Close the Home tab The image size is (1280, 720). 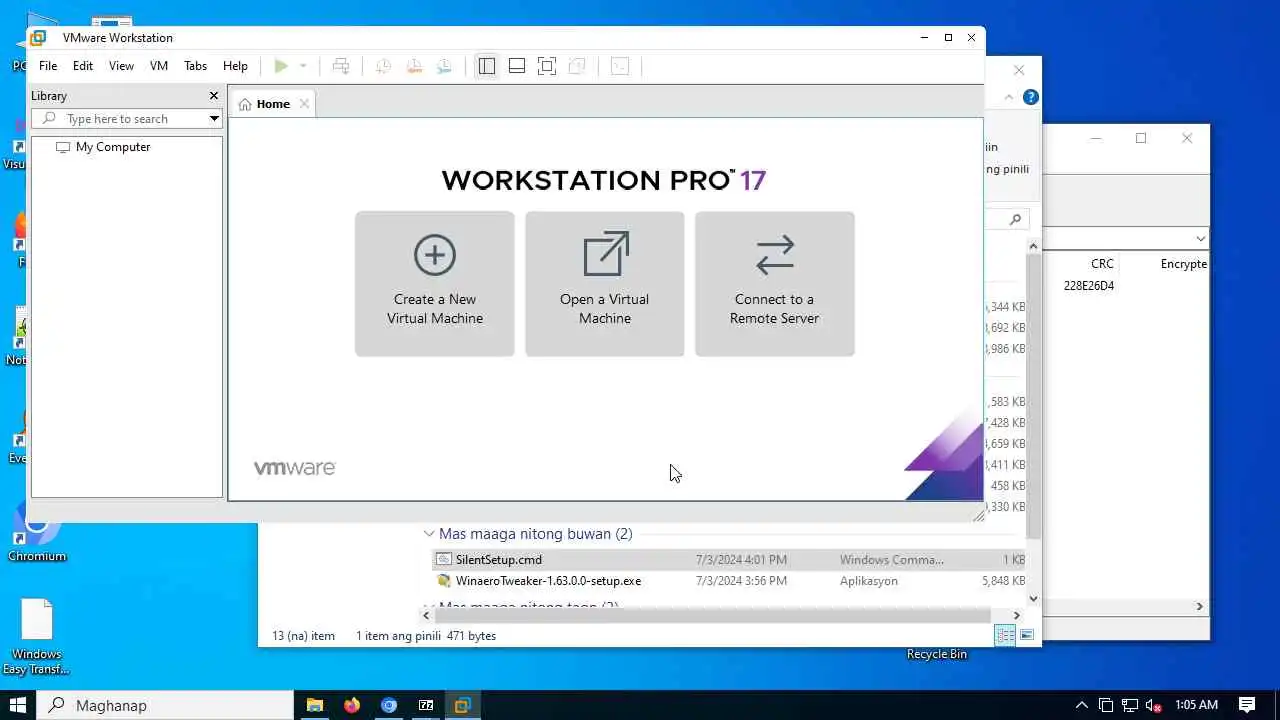coord(304,104)
